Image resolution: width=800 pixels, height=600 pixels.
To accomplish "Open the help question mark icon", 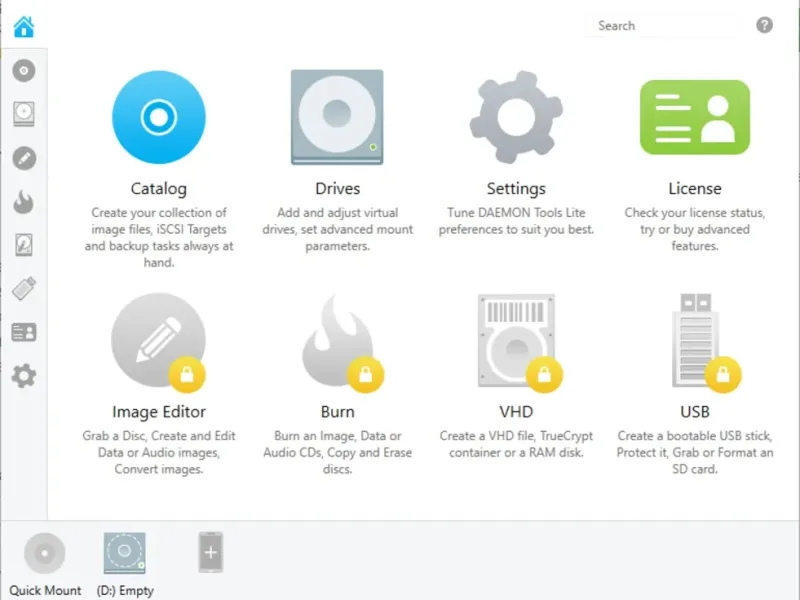I will [x=764, y=25].
